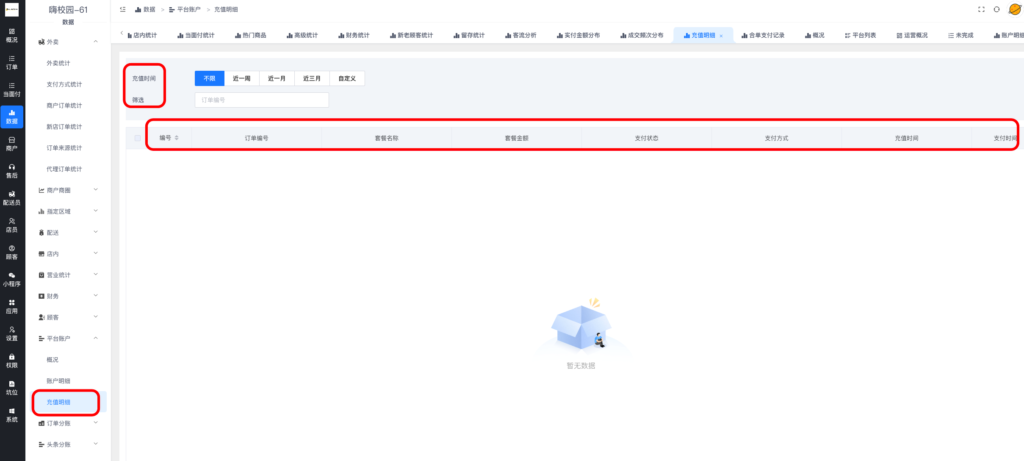The width and height of the screenshot is (1024, 461).
Task: Open 订单 in the dark left rail
Action: tap(12, 62)
